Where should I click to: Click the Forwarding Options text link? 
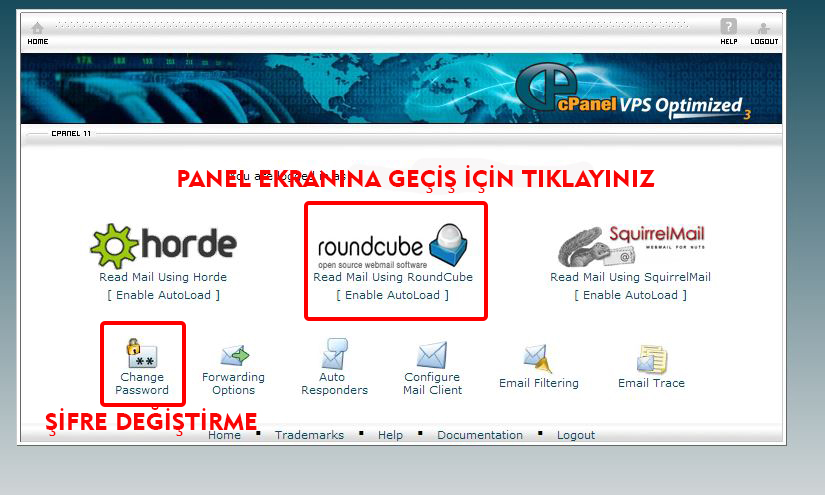tap(234, 383)
